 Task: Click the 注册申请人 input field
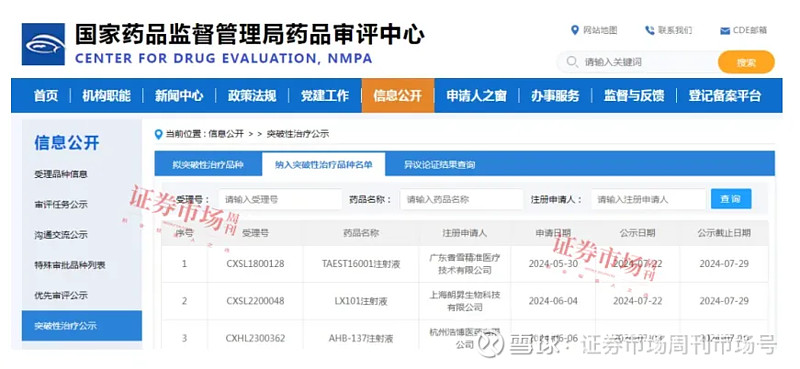click(x=648, y=200)
